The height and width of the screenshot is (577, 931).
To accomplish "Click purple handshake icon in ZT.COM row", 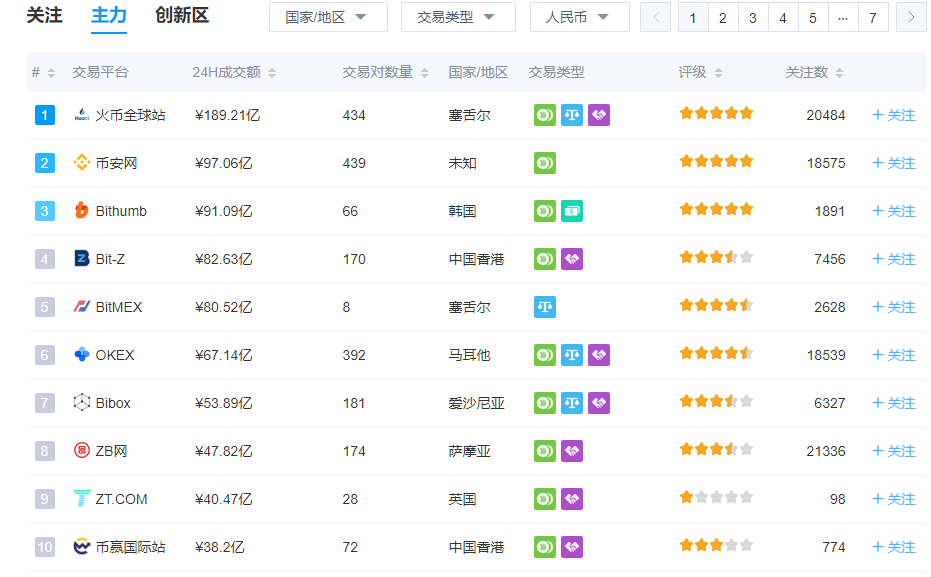I will 572,499.
